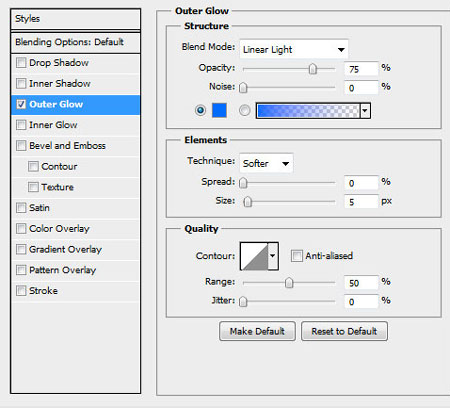This screenshot has height=408, width=450.
Task: Select the Stroke style label
Action: tap(43, 291)
